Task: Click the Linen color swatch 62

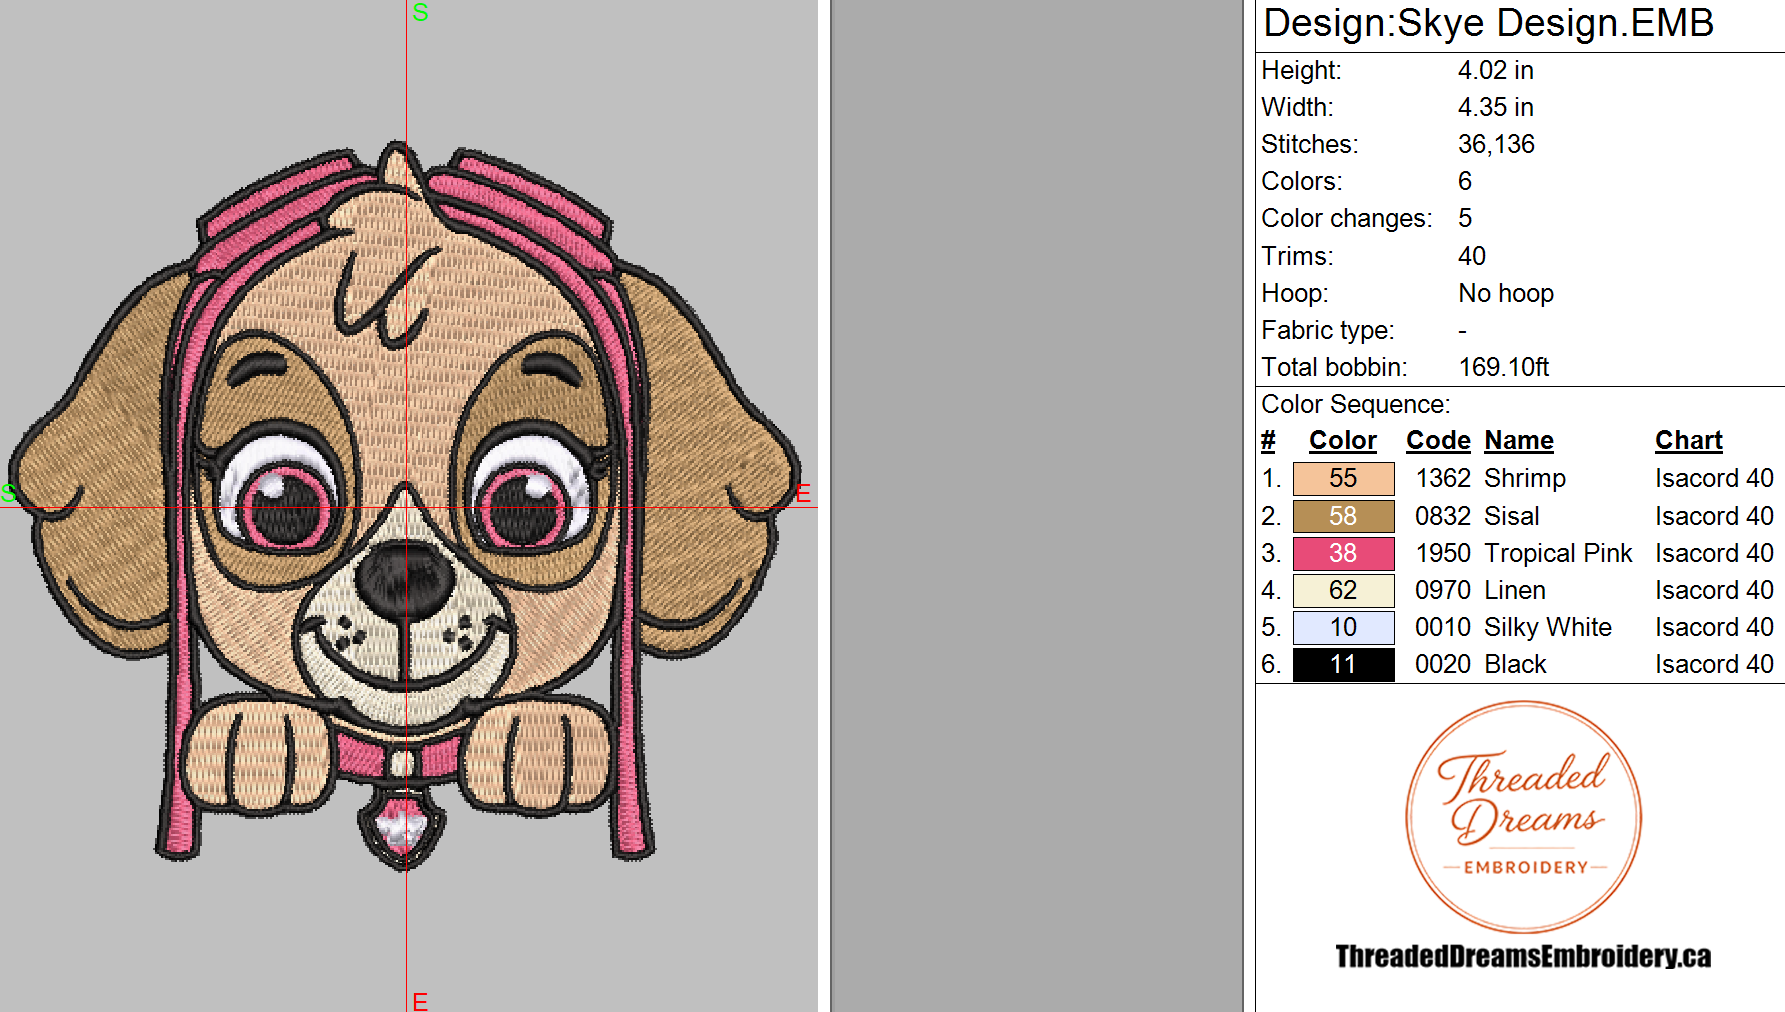Action: pos(1343,590)
